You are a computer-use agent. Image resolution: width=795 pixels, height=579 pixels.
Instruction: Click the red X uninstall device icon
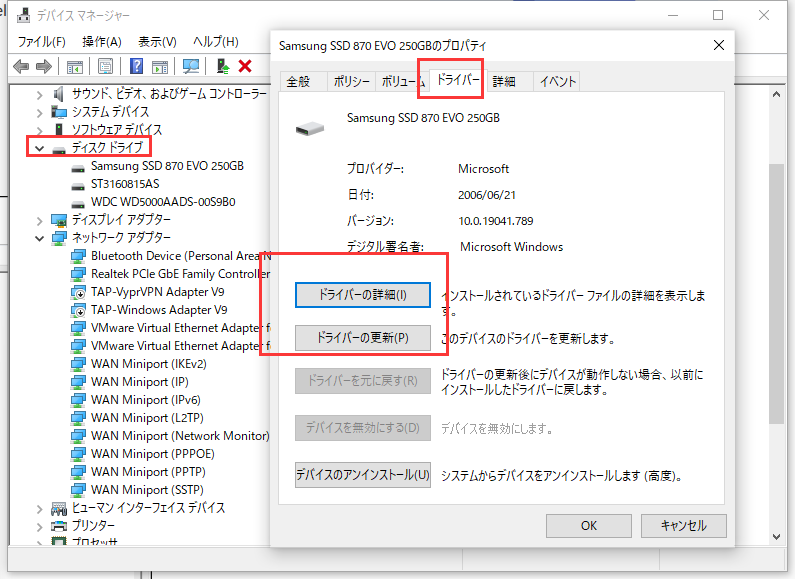pyautogui.click(x=245, y=66)
